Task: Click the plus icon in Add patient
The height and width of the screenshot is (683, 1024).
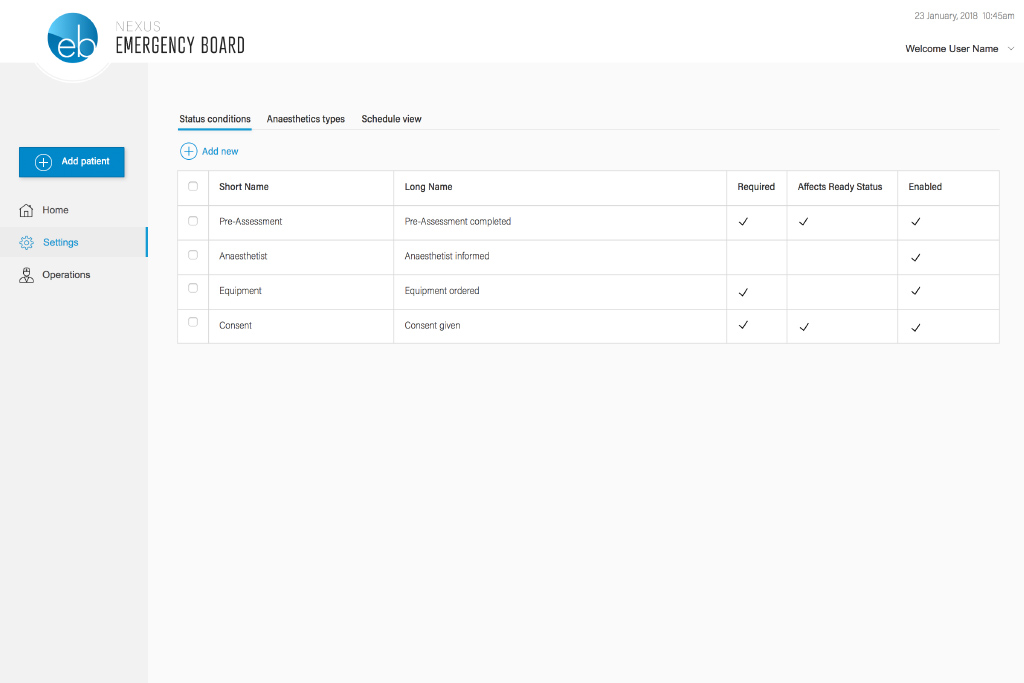Action: click(43, 162)
